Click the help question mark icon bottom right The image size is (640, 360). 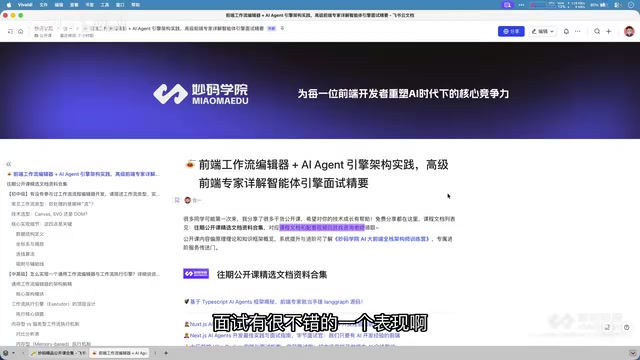coord(627,327)
